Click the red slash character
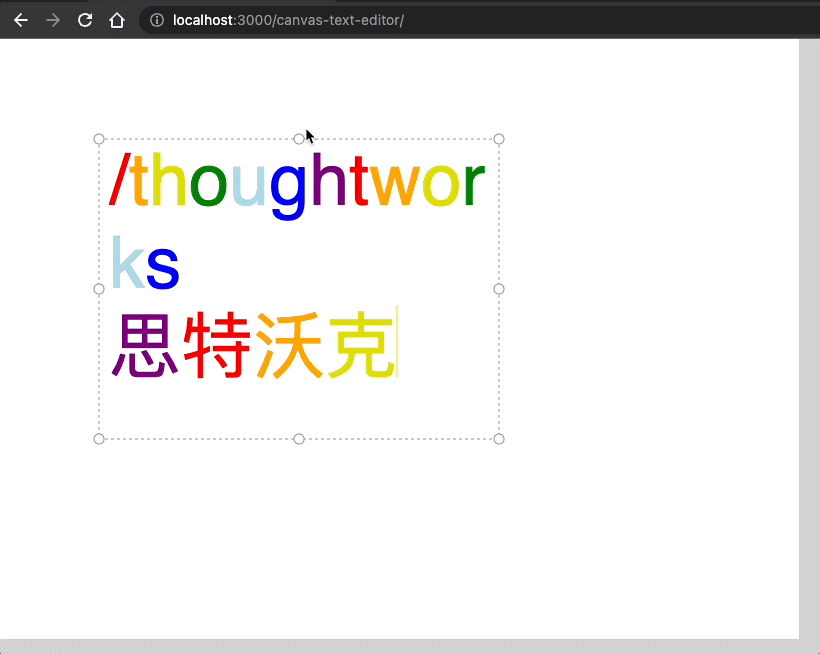This screenshot has width=820, height=654. pyautogui.click(x=120, y=179)
